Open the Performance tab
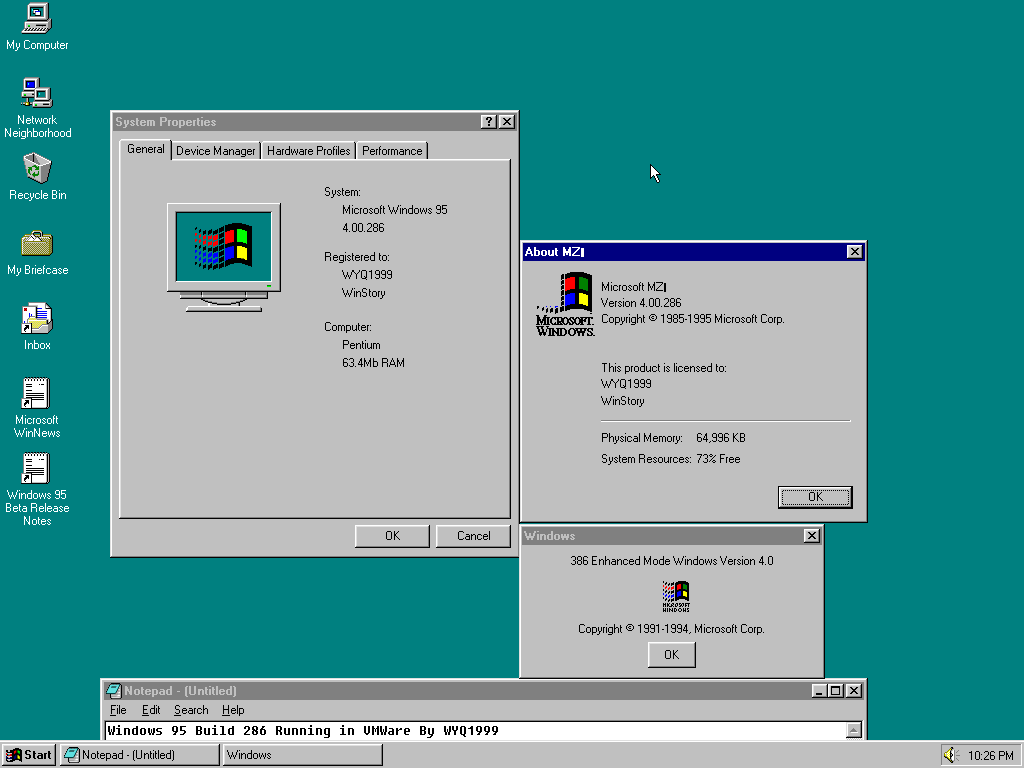 (392, 151)
